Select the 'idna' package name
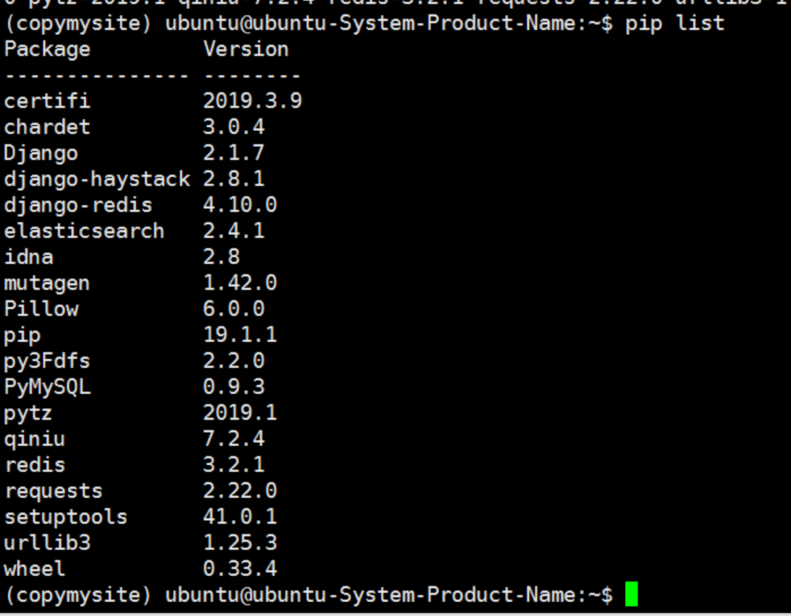791x616 pixels. [x=29, y=257]
